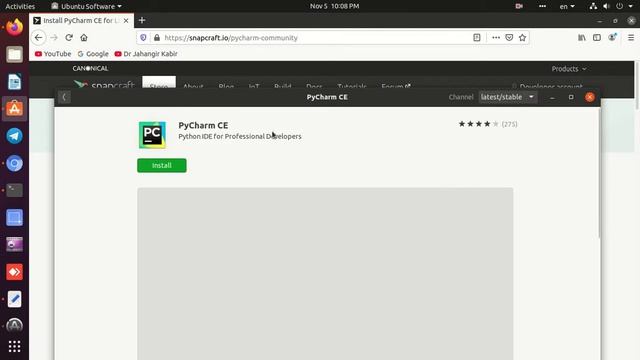Show Firefox sidebars
640x360 pixels.
[597, 38]
